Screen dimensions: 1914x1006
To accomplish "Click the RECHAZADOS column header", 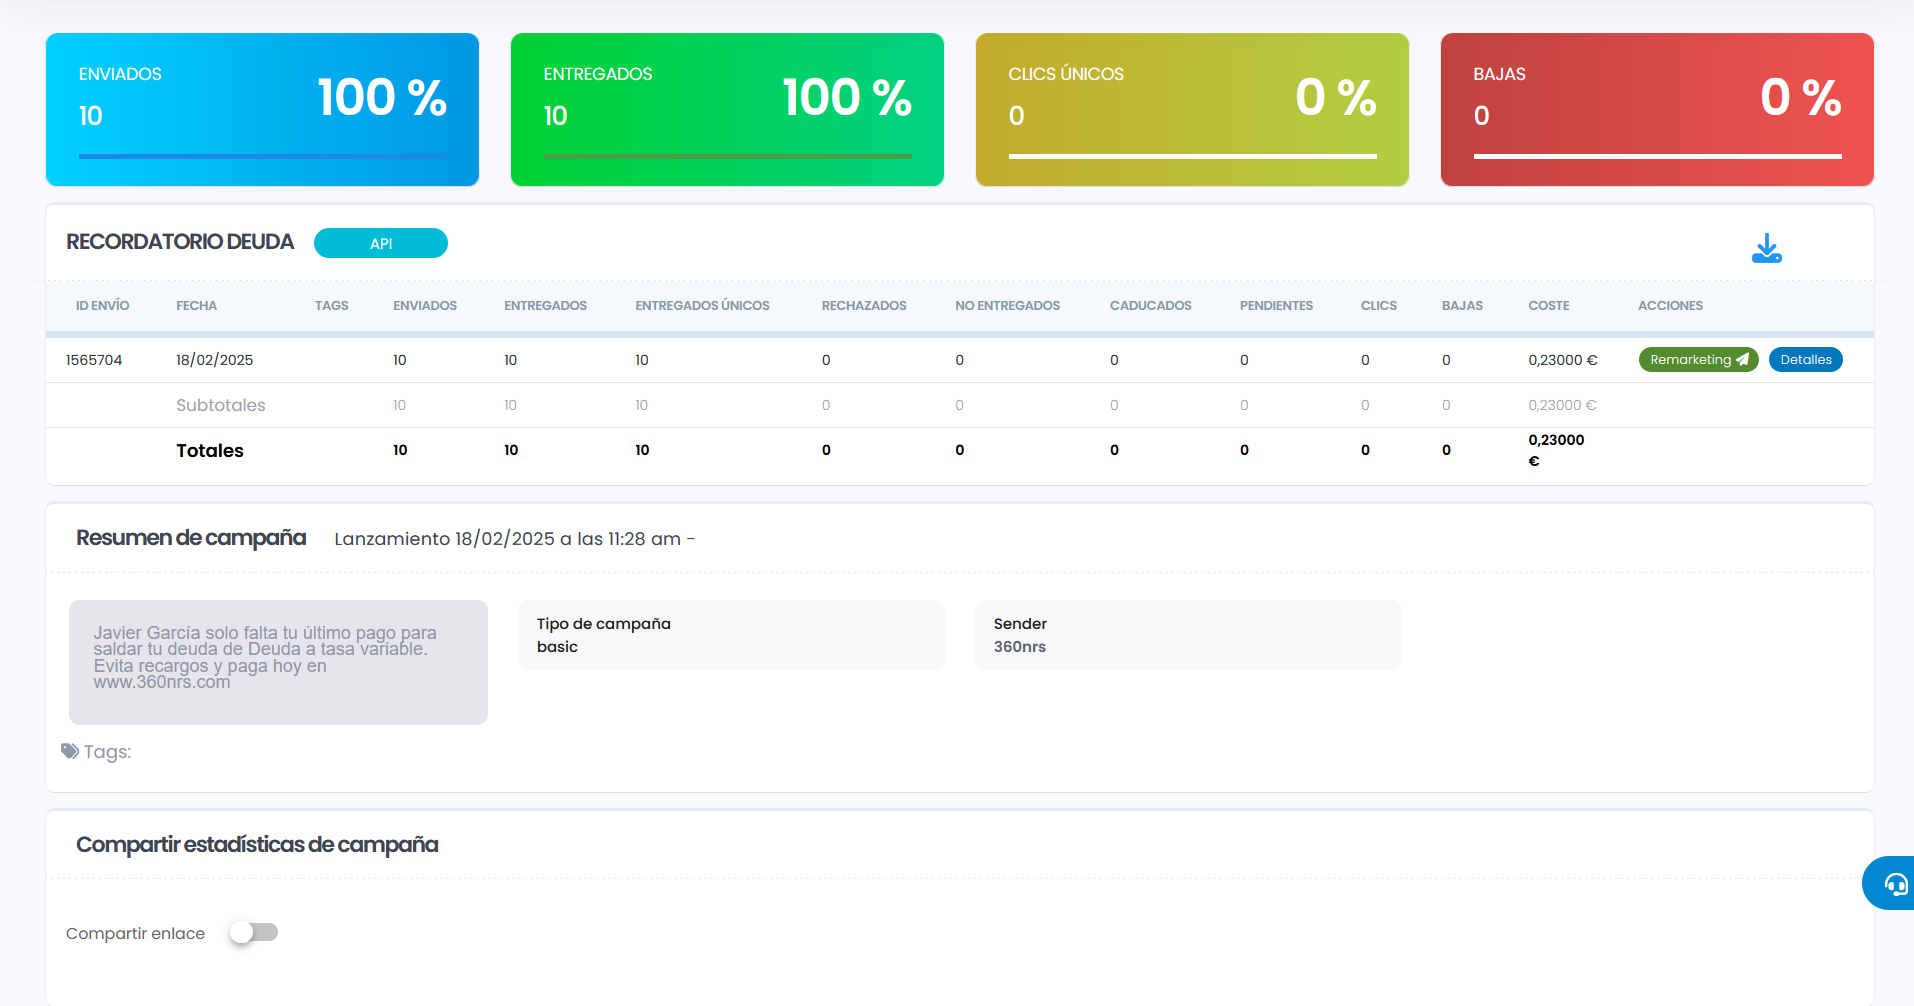I will click(863, 306).
